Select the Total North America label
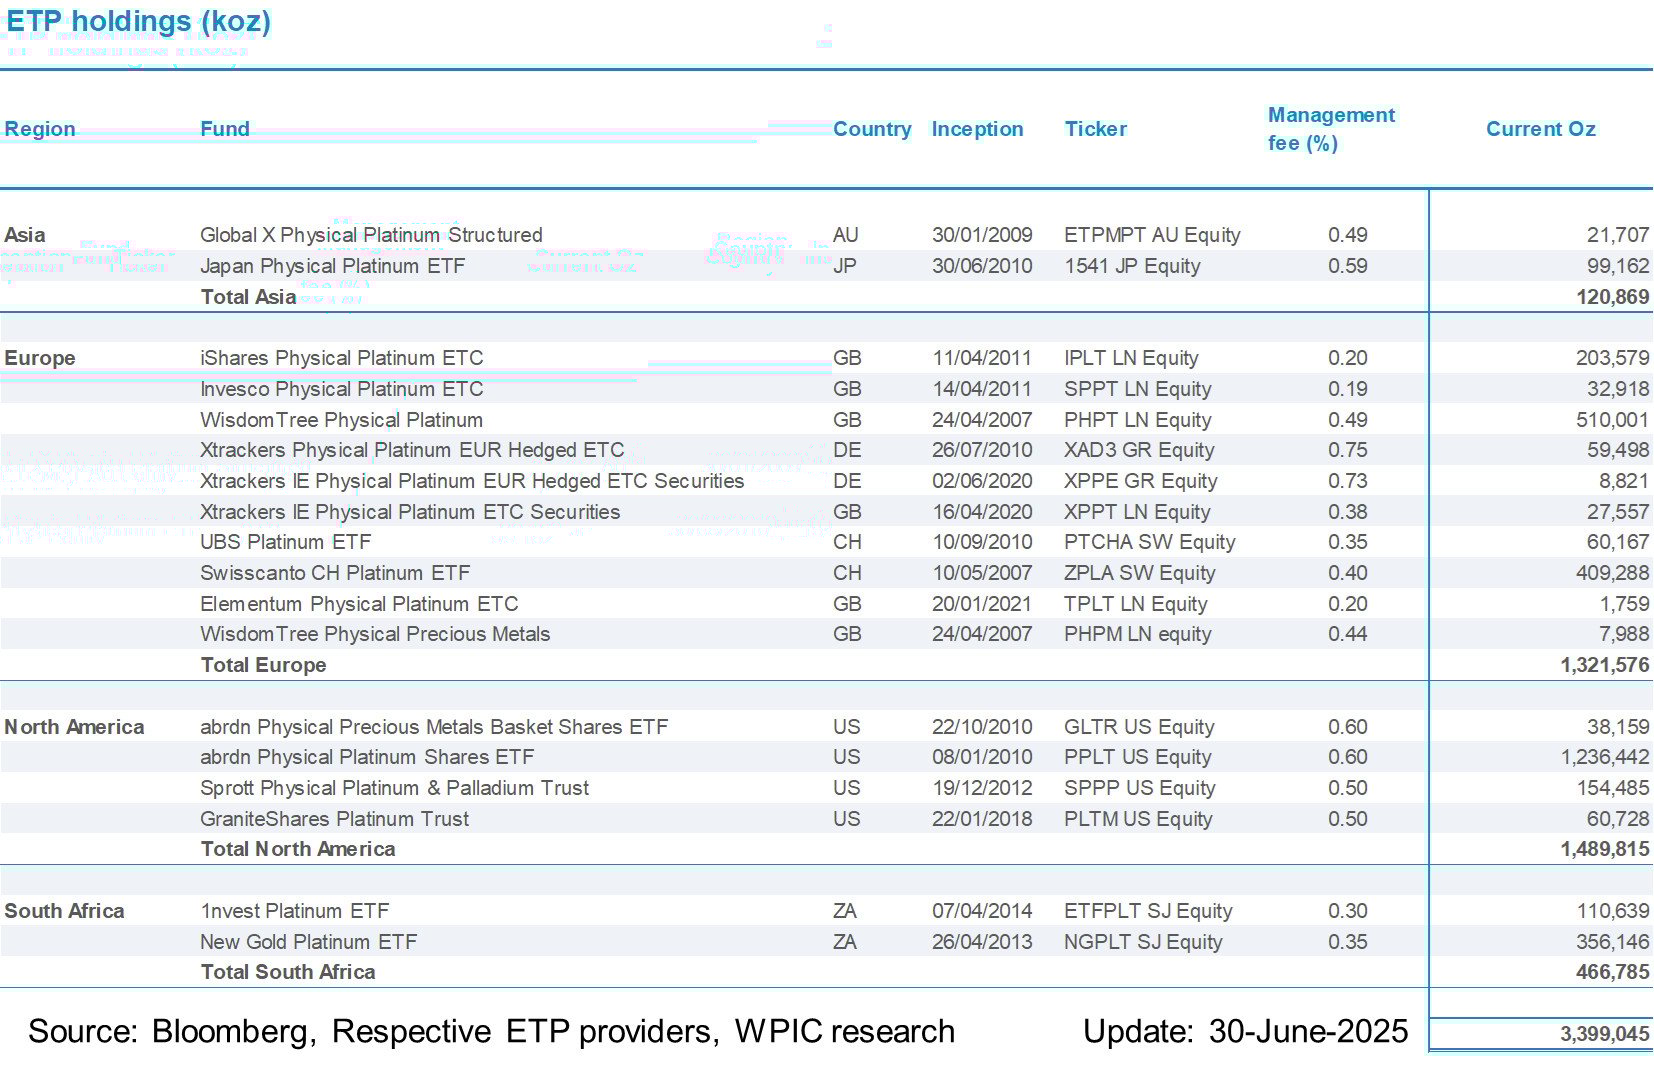This screenshot has height=1084, width=1654. (298, 849)
